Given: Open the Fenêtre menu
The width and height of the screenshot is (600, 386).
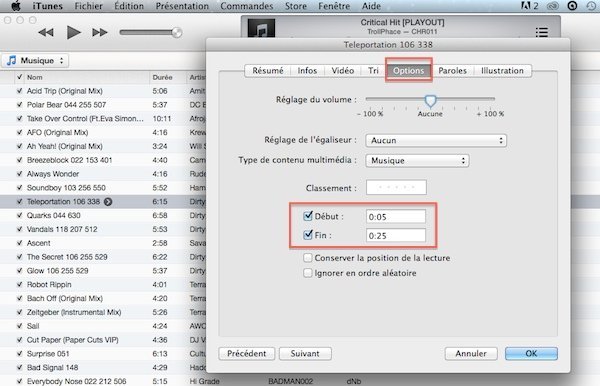Looking at the screenshot, I should tap(334, 6).
